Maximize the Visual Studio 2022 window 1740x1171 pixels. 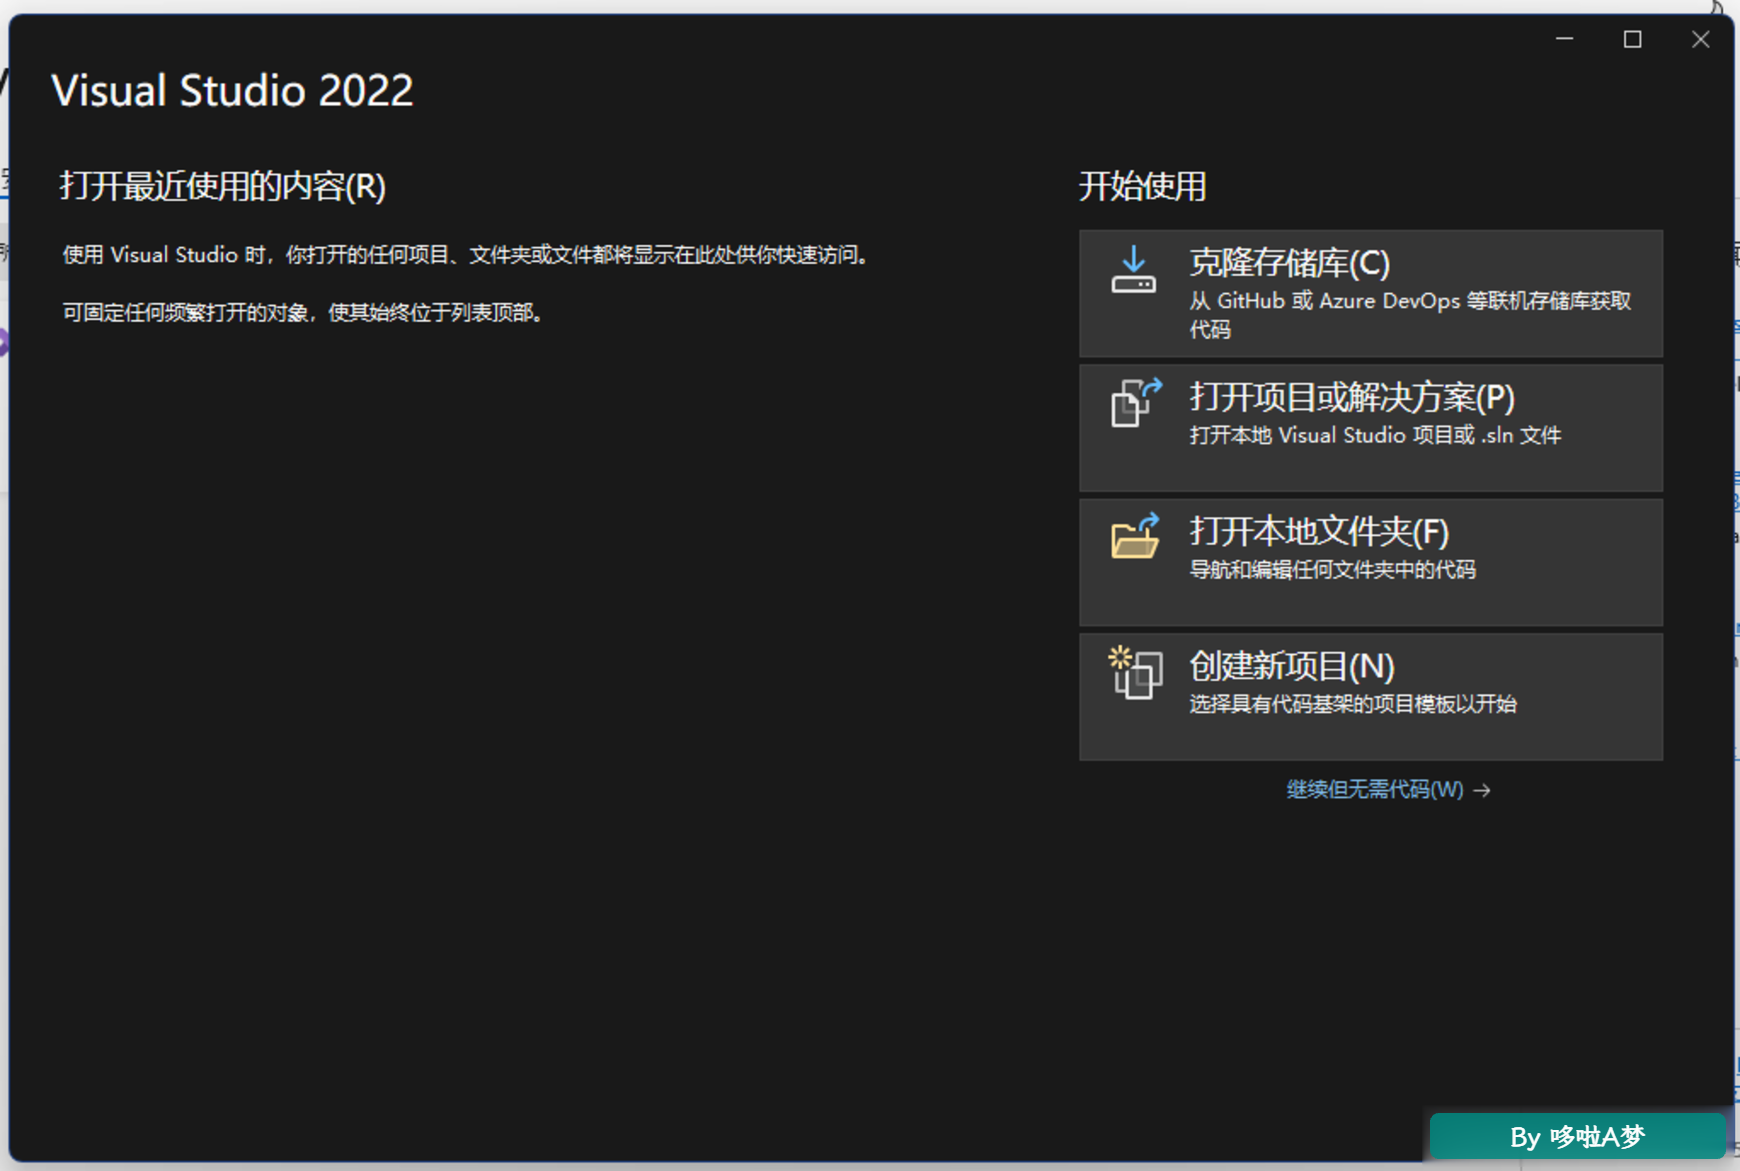tap(1632, 39)
